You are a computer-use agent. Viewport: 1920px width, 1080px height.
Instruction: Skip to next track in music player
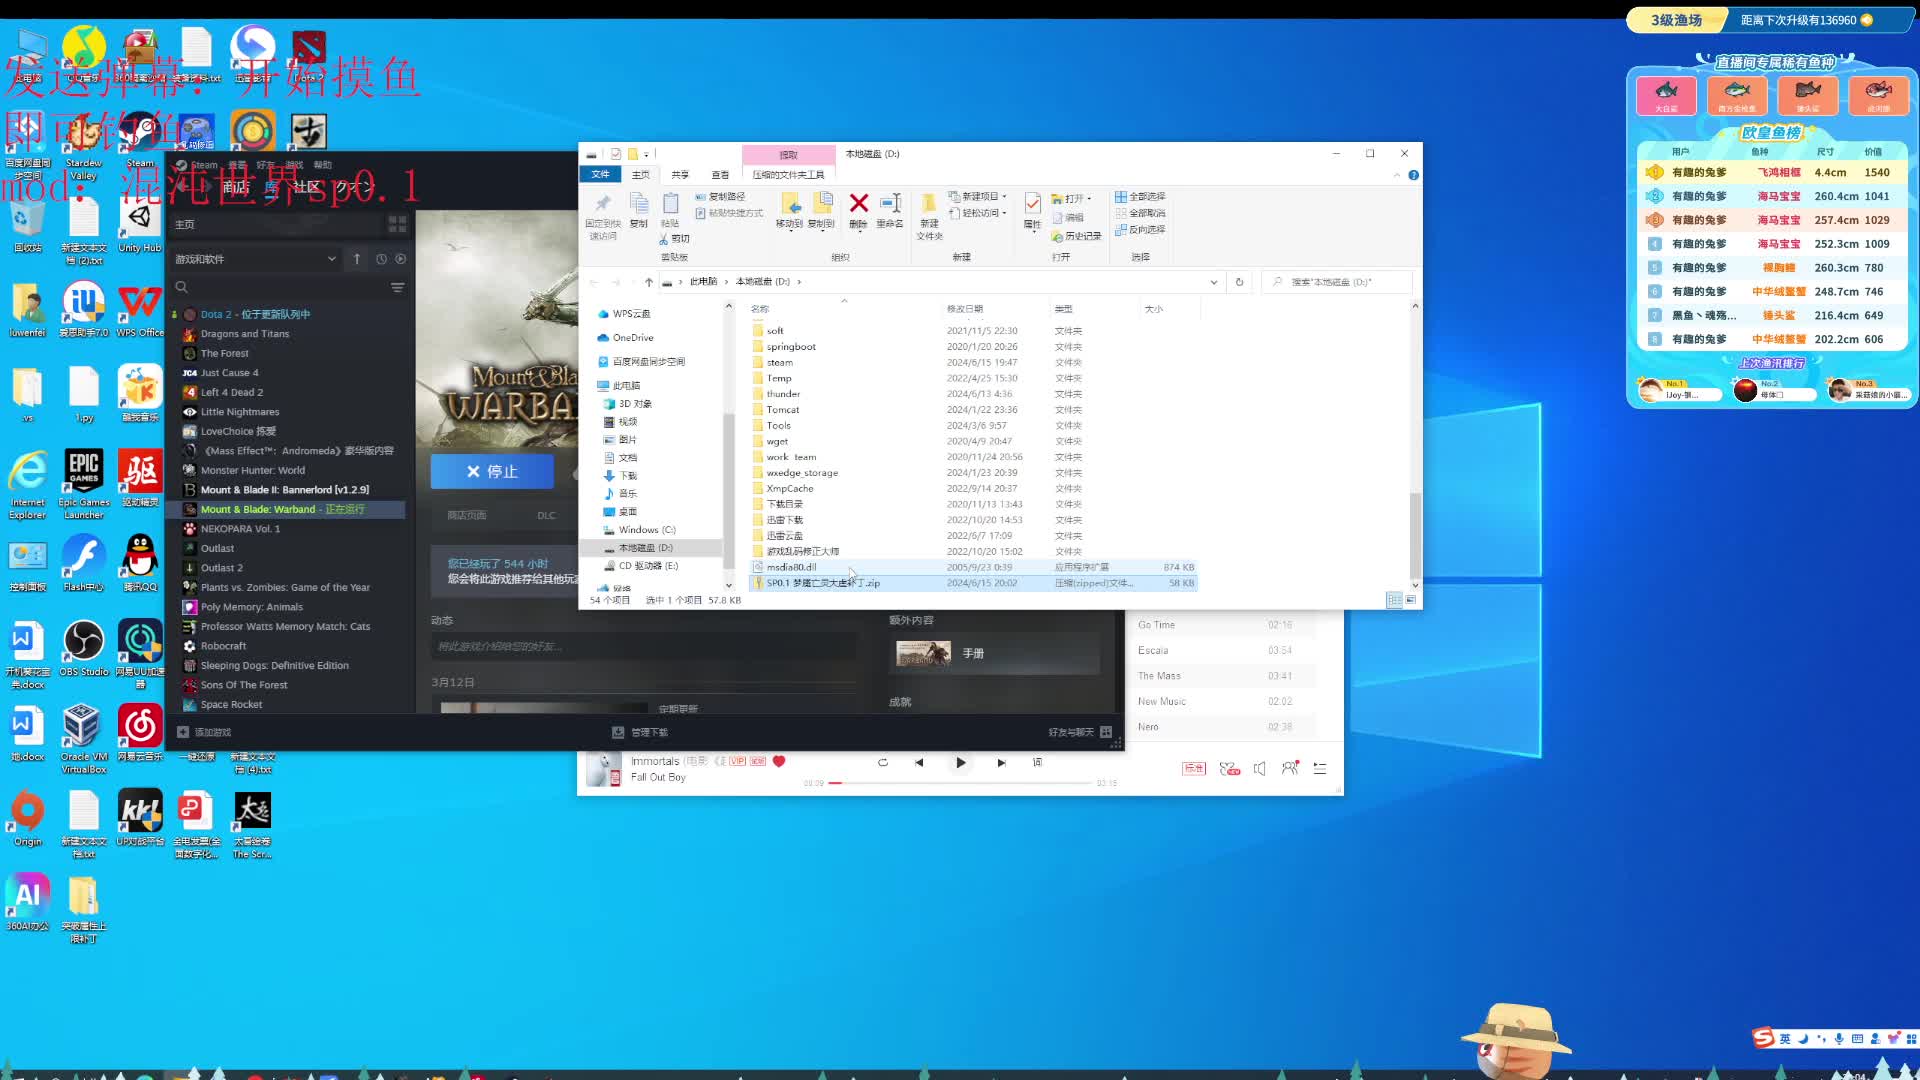point(1001,763)
